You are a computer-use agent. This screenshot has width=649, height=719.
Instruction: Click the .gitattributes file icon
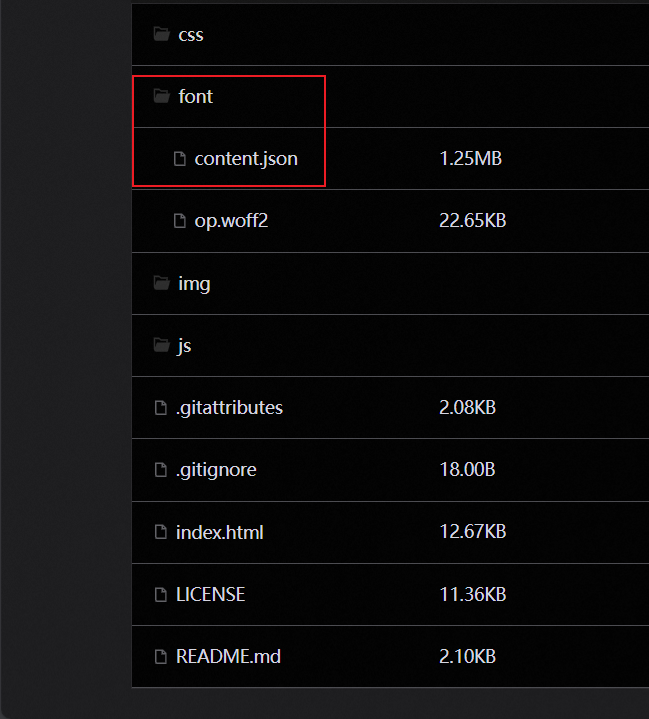161,407
